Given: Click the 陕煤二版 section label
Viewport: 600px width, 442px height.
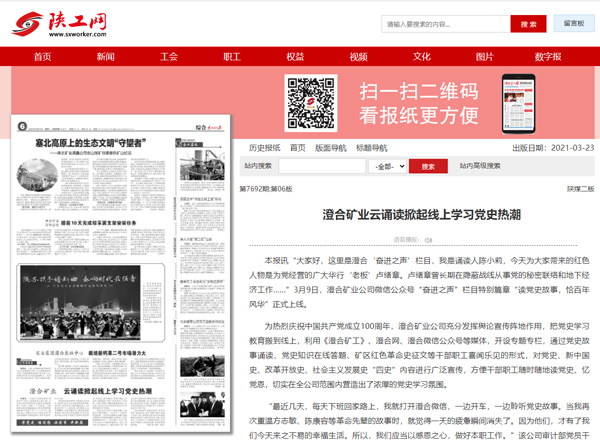Looking at the screenshot, I should coord(580,189).
